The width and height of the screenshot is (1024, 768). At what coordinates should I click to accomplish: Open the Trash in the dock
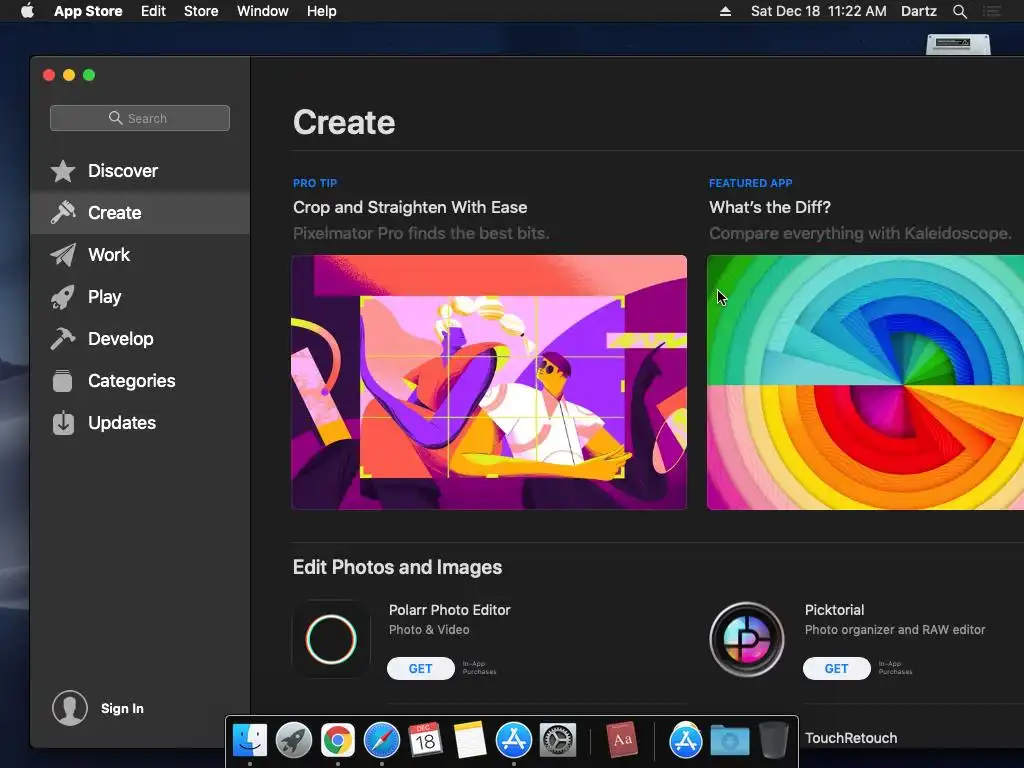click(x=773, y=741)
